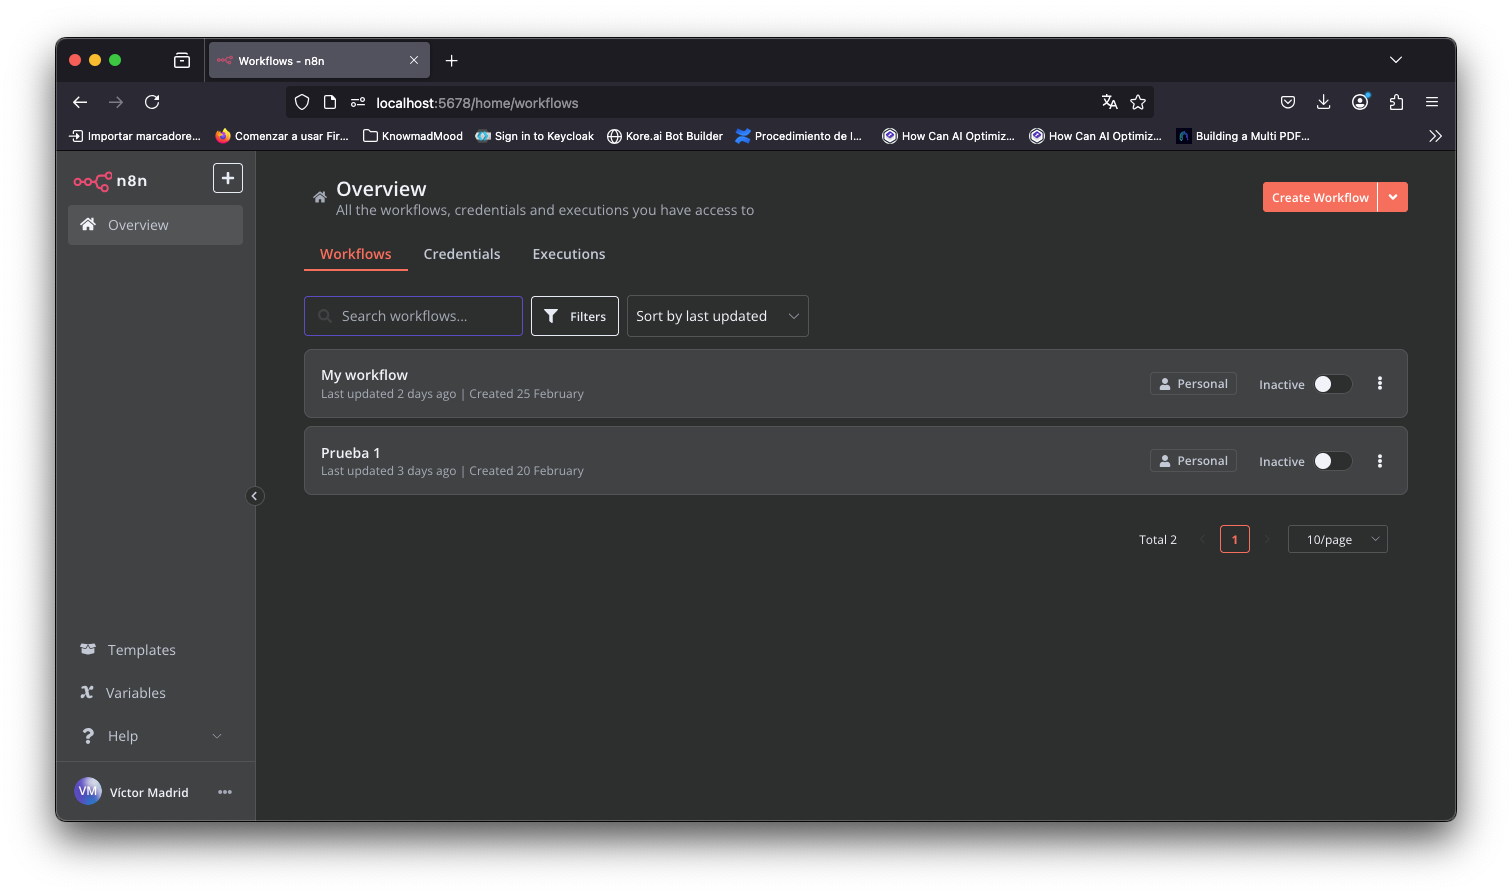The image size is (1512, 895).
Task: Click the Overview home icon in header
Action: 320,197
